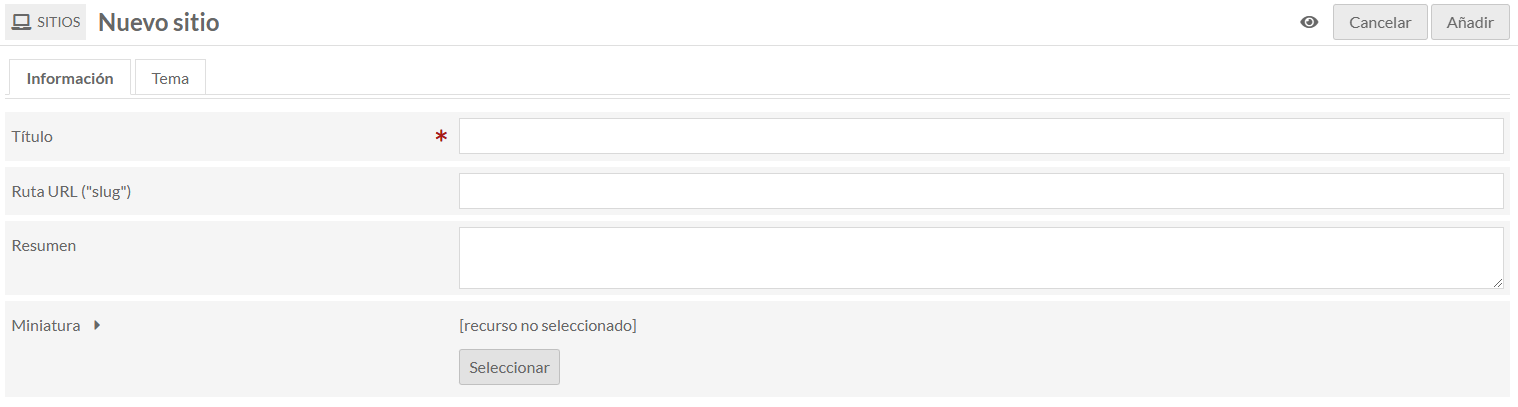Go back to SITIOS list link
The image size is (1518, 407).
(x=46, y=22)
